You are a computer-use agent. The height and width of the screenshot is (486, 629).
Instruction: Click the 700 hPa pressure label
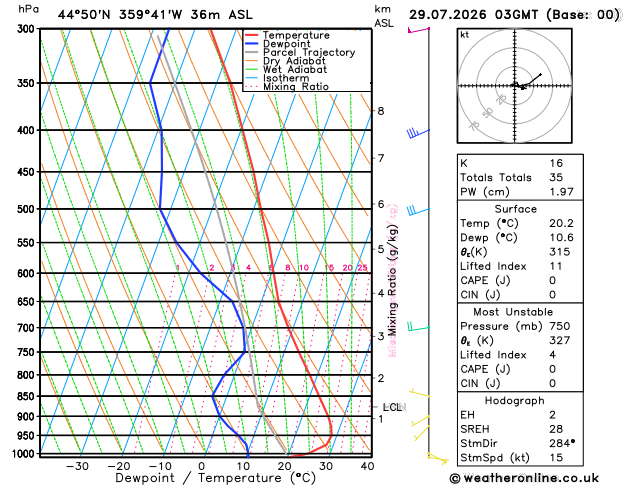pos(28,328)
